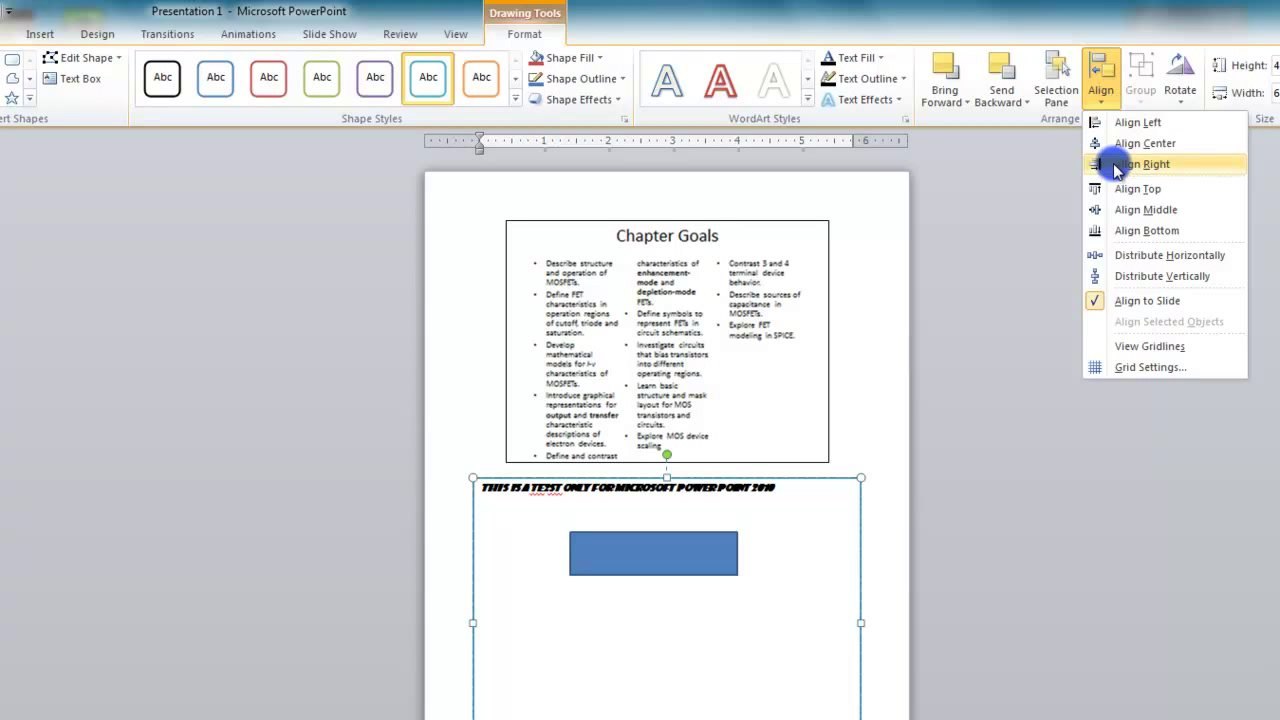Apply purple outline Abc shape style
The width and height of the screenshot is (1280, 720).
tap(375, 78)
